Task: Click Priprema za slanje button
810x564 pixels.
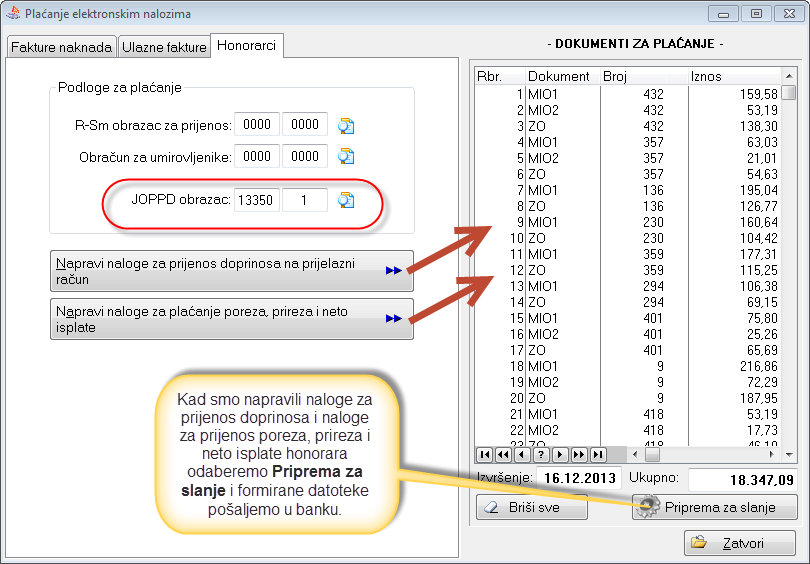Action: click(x=714, y=507)
